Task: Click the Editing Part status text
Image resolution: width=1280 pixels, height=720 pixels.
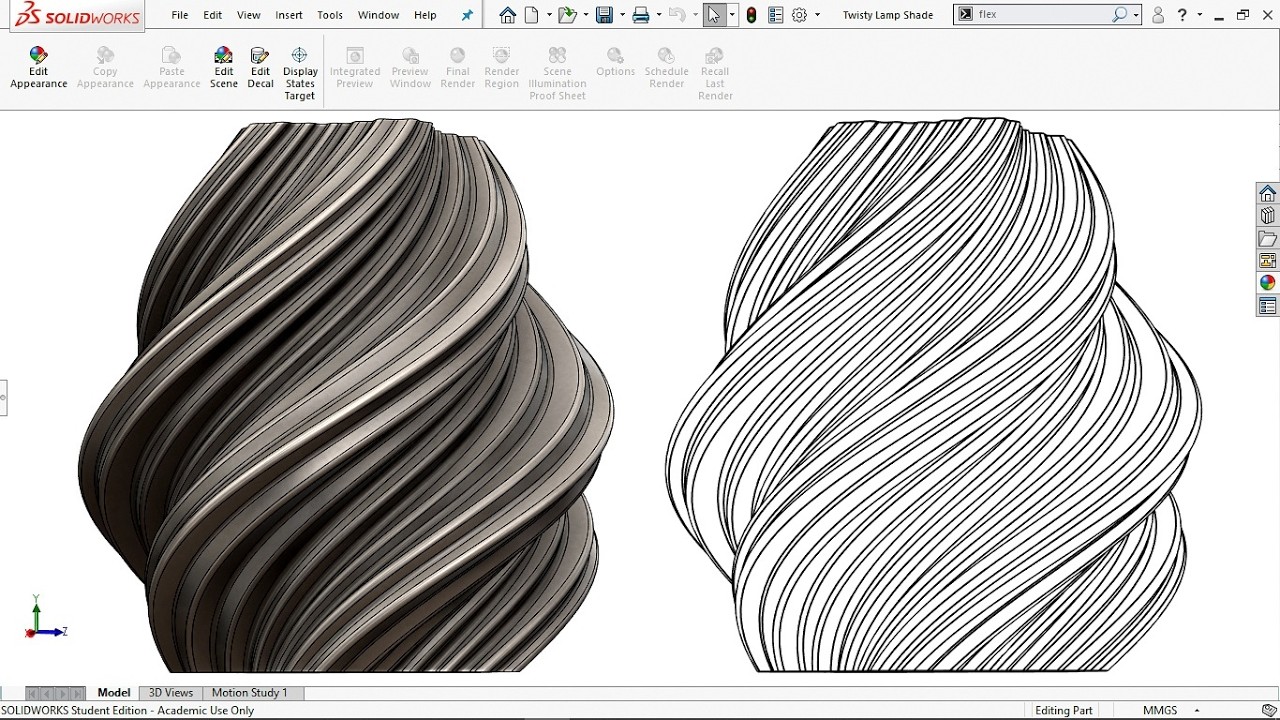Action: [x=1063, y=710]
